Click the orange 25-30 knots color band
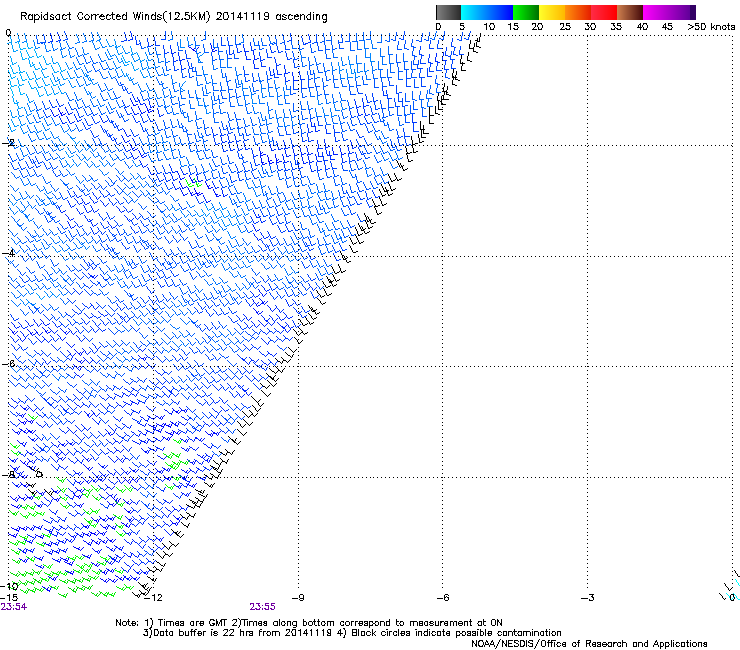Viewport: 740px width, 650px height. (578, 12)
